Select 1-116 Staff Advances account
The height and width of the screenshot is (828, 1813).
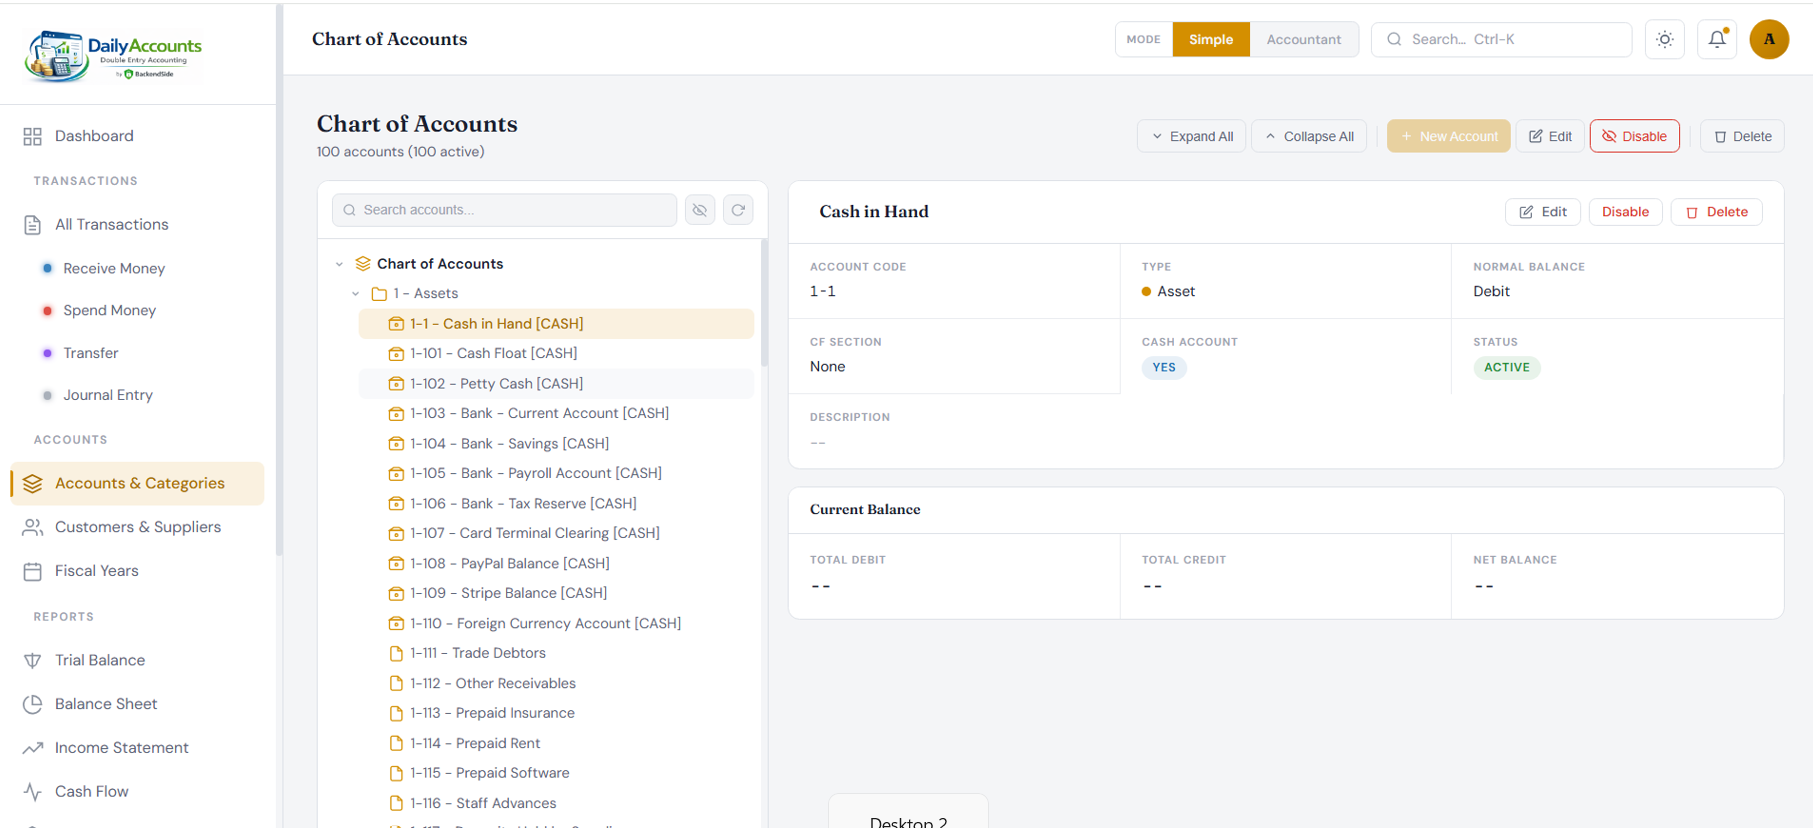(x=556, y=803)
